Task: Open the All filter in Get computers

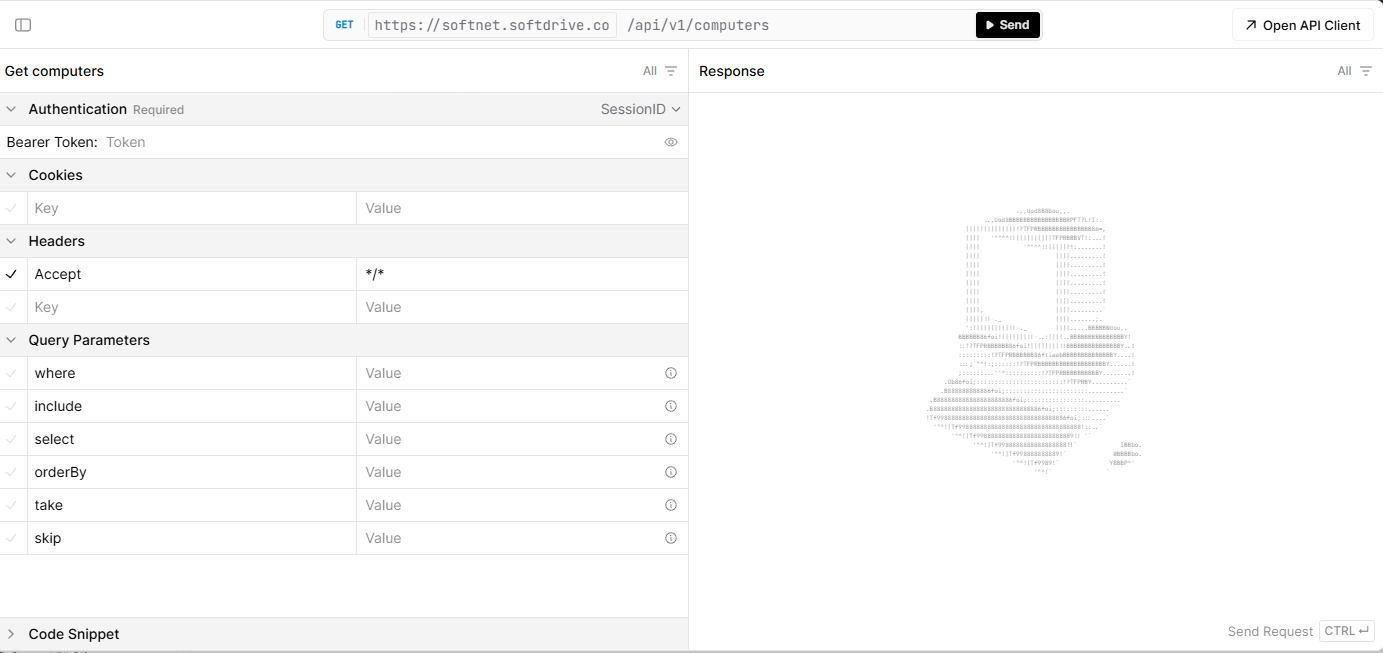Action: (x=660, y=71)
